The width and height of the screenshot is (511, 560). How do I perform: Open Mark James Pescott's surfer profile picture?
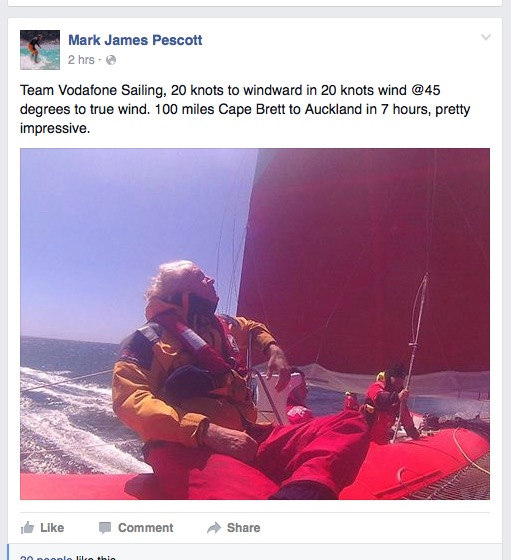[x=40, y=50]
